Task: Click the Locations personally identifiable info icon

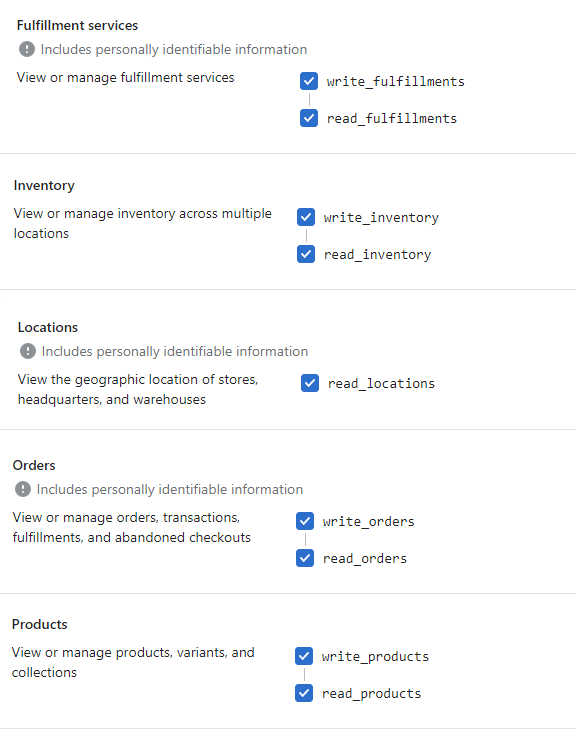Action: pyautogui.click(x=28, y=351)
